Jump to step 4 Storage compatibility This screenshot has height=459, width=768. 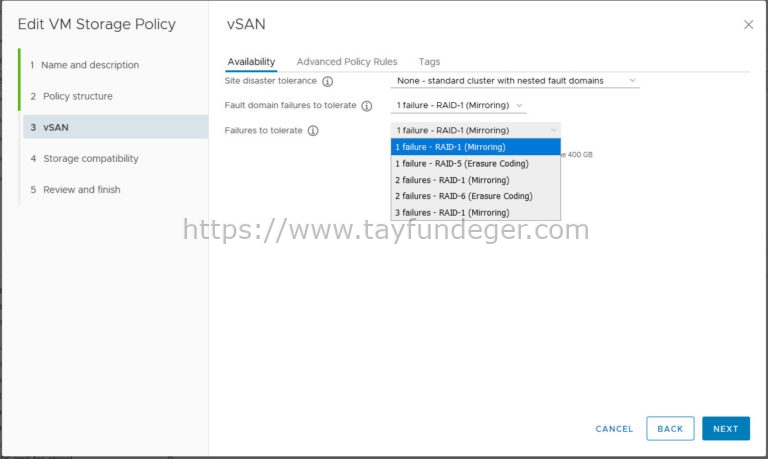point(90,158)
